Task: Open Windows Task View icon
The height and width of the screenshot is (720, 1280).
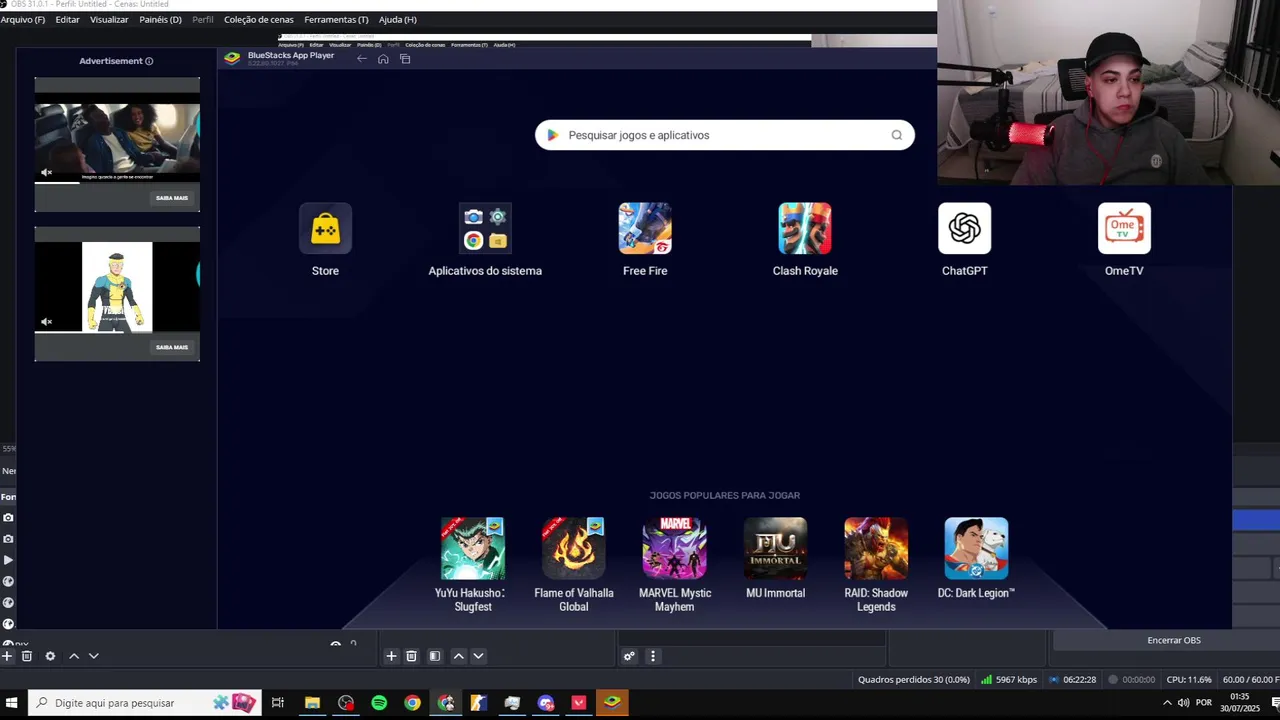Action: [x=278, y=703]
